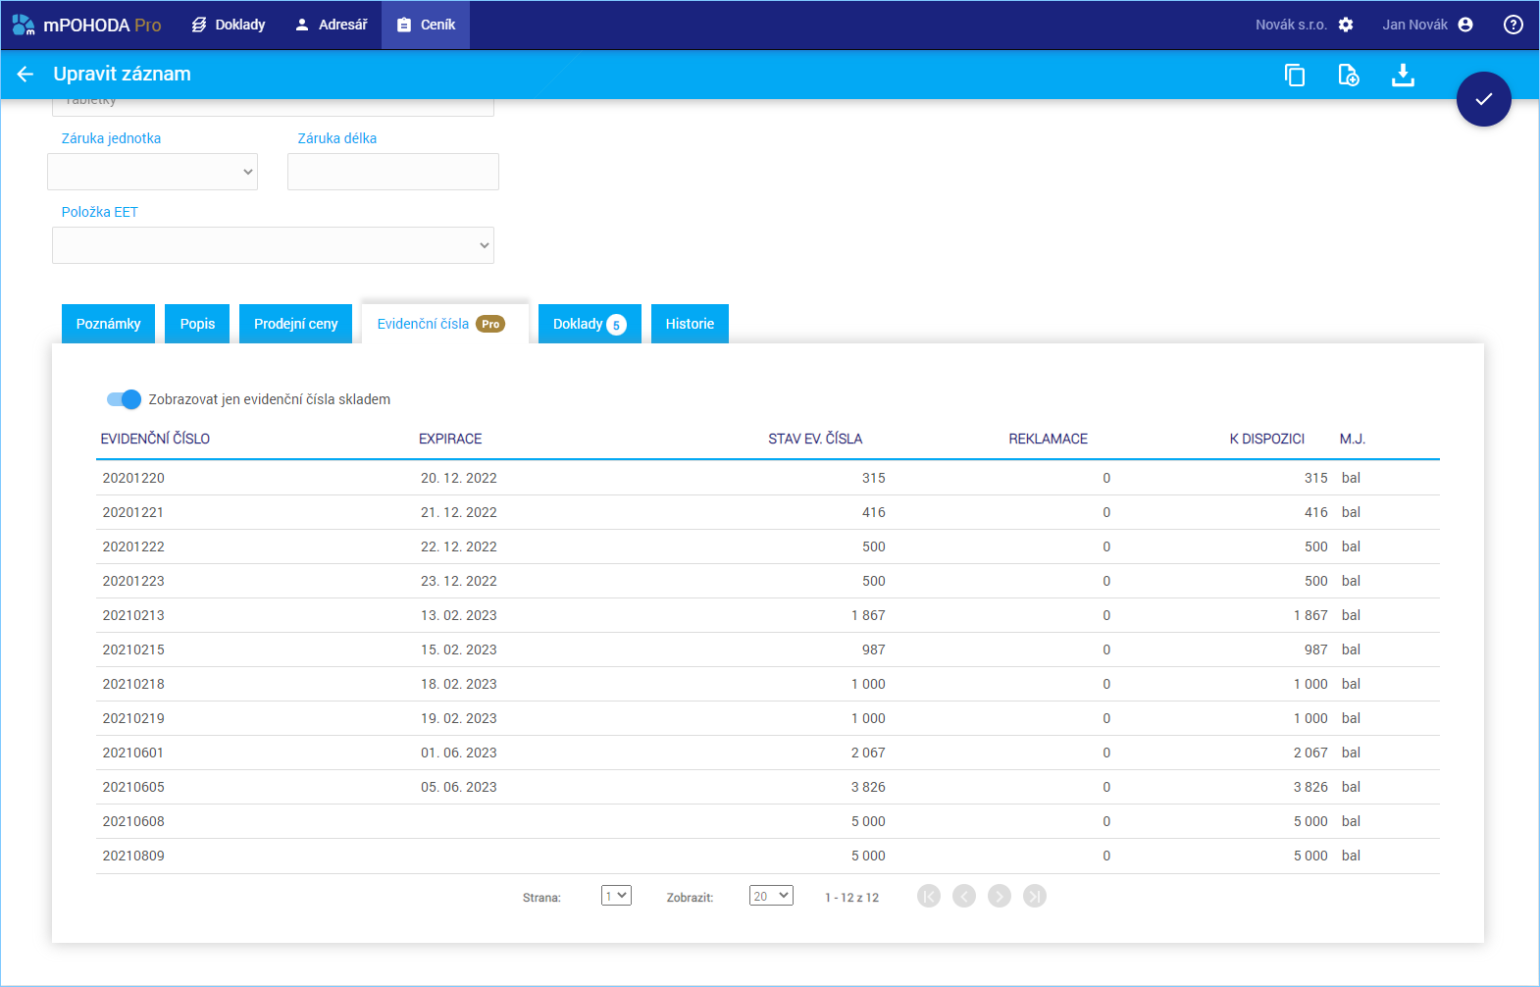Go to last page pagination icon
Image resolution: width=1540 pixels, height=987 pixels.
tap(1035, 896)
